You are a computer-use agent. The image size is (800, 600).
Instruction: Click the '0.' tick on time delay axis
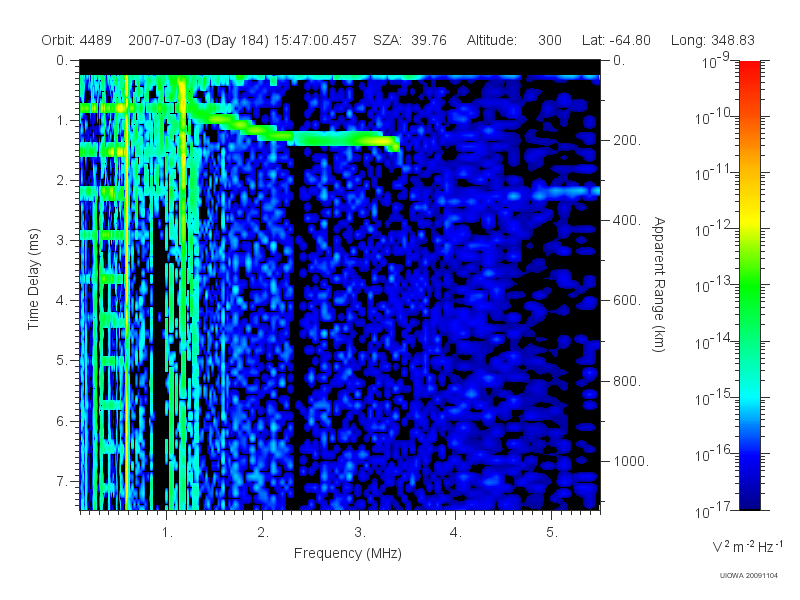tap(62, 60)
